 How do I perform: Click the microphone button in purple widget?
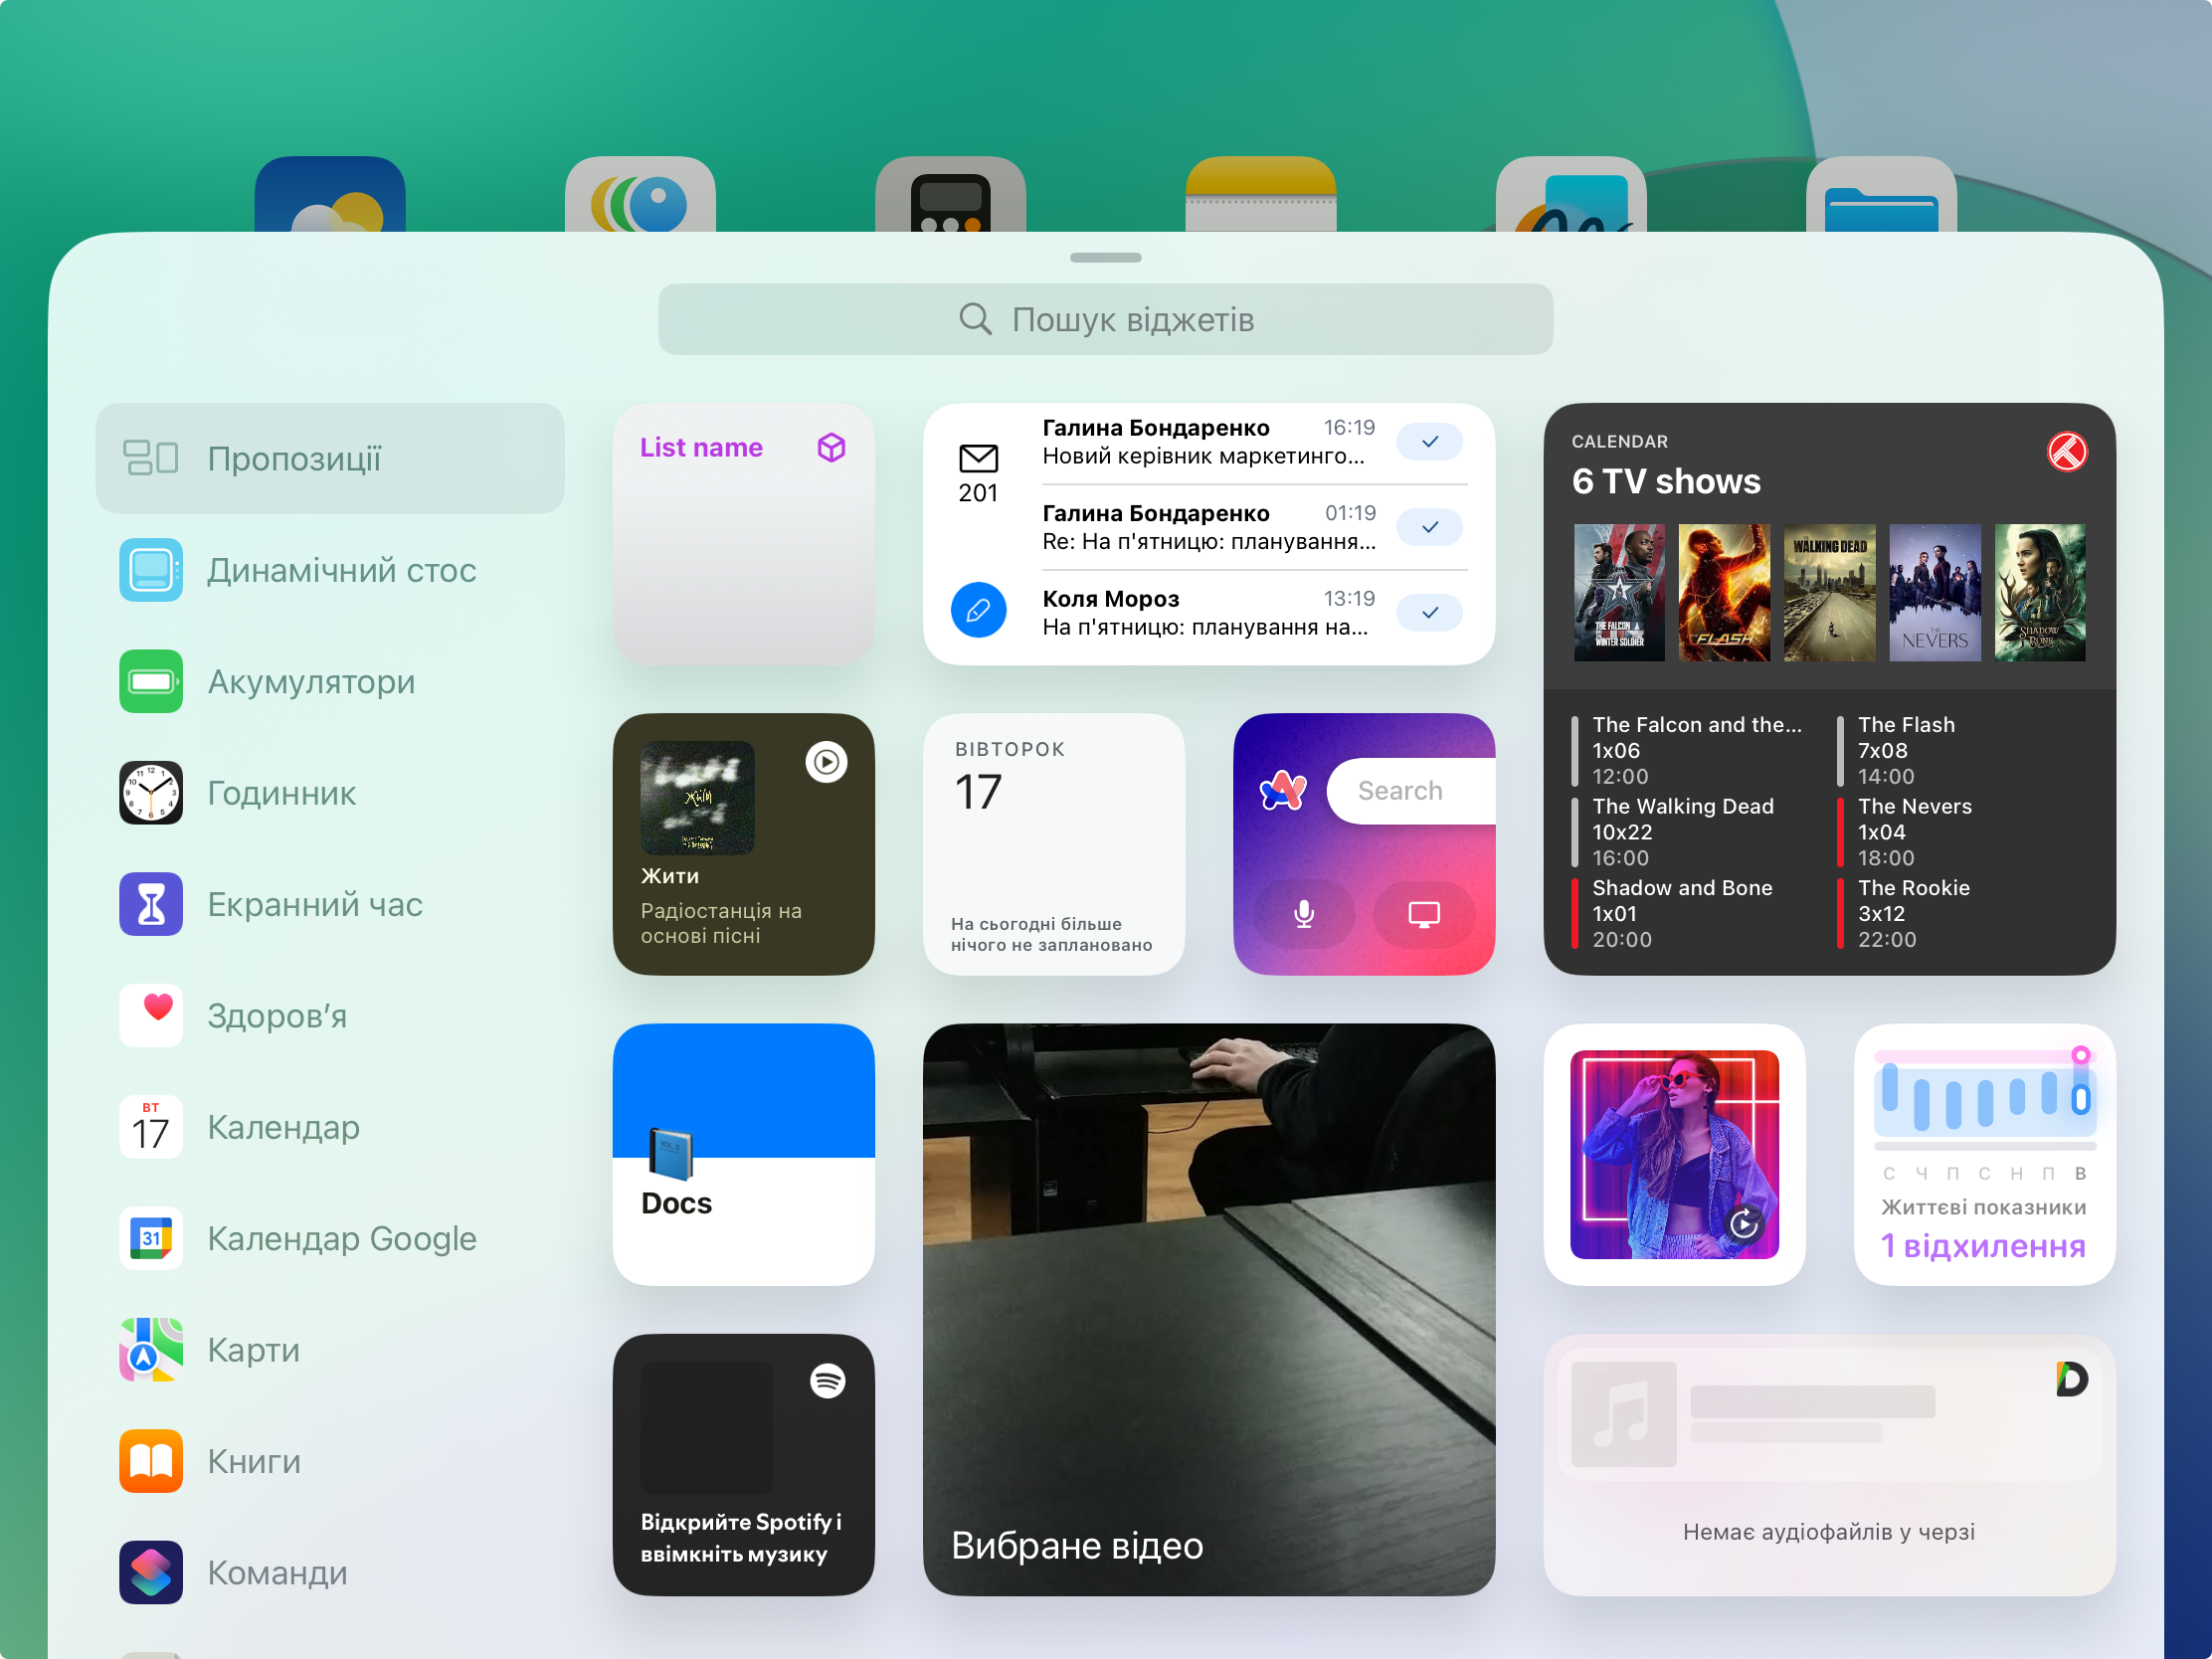pos(1304,913)
